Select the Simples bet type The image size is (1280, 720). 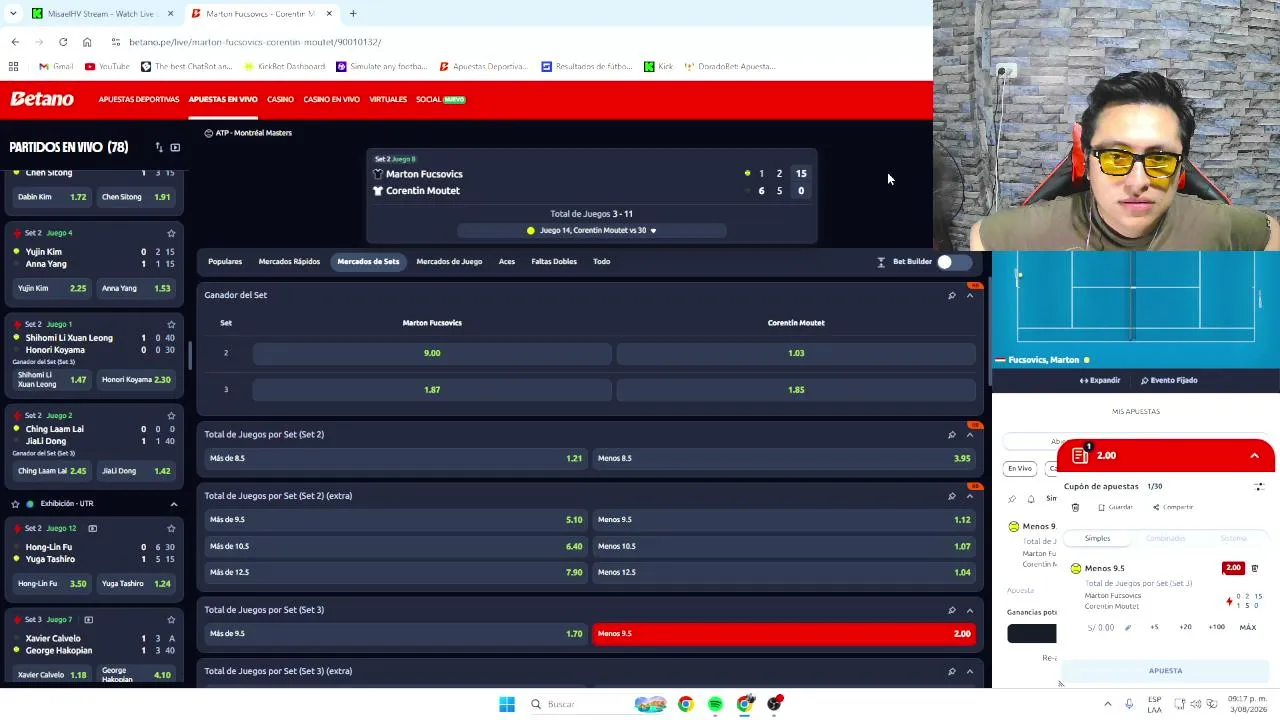(1097, 538)
